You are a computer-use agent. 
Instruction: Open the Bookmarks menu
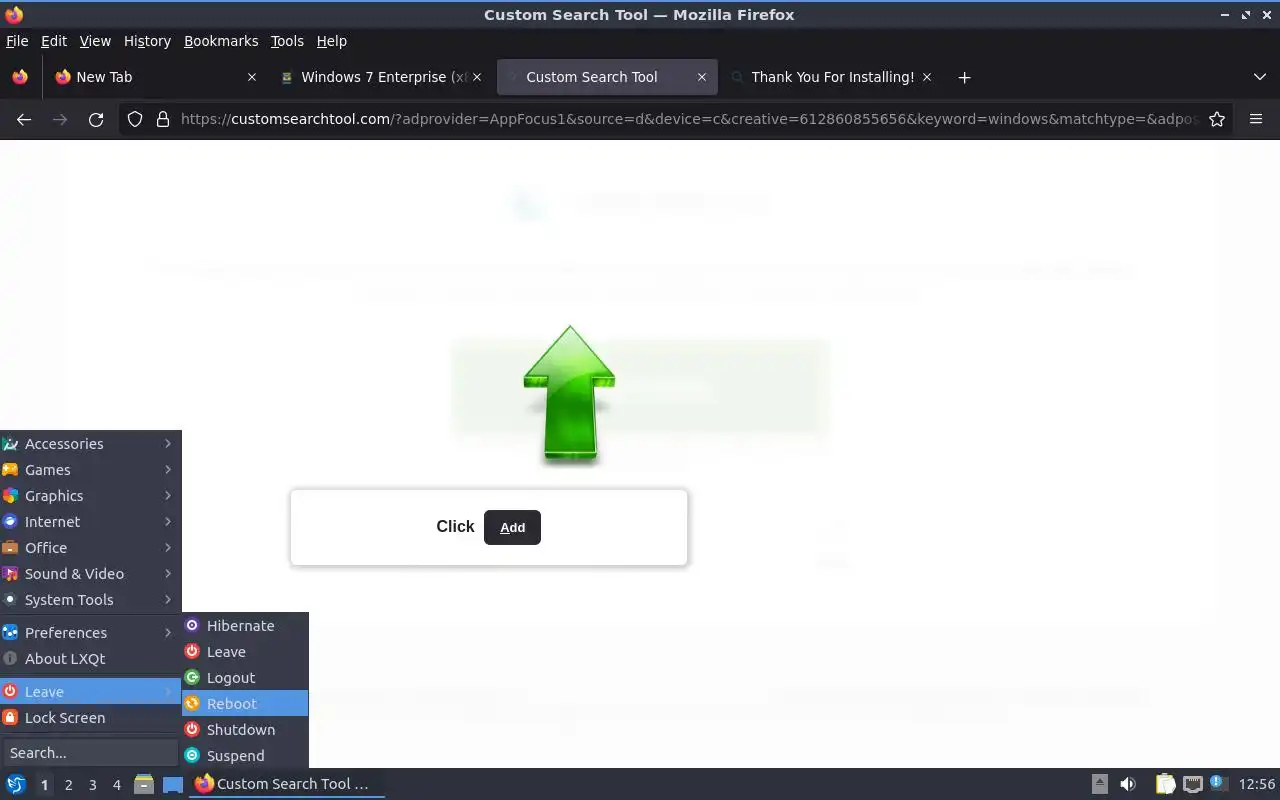pos(221,41)
